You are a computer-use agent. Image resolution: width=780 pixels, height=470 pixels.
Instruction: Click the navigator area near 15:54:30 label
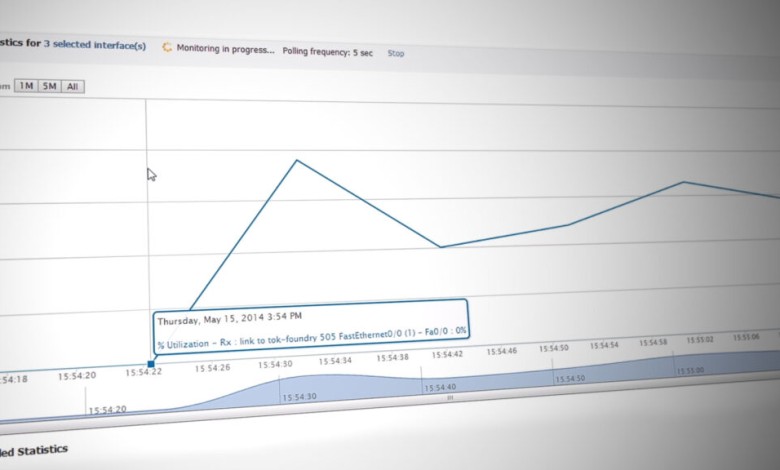coord(299,397)
